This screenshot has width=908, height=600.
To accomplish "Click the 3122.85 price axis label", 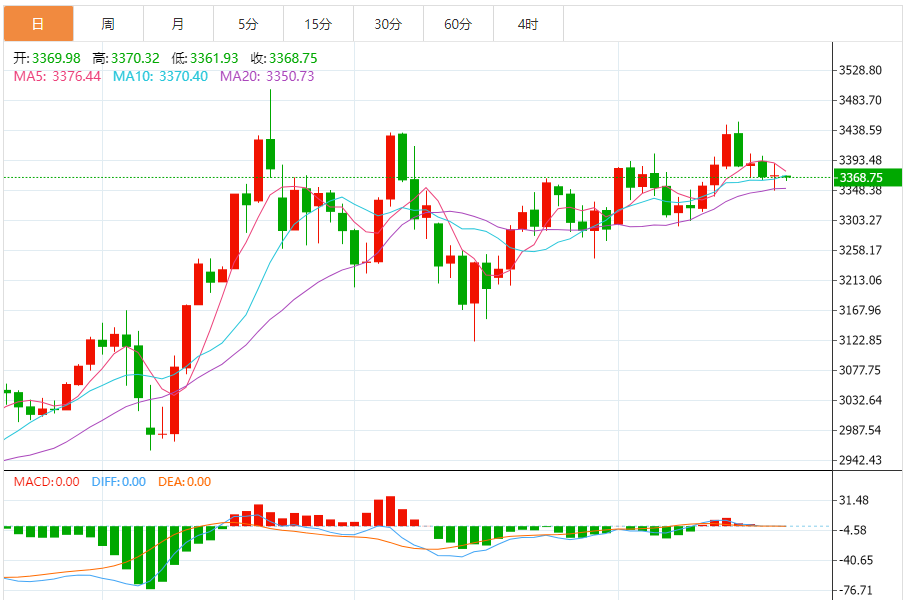I will click(x=861, y=340).
